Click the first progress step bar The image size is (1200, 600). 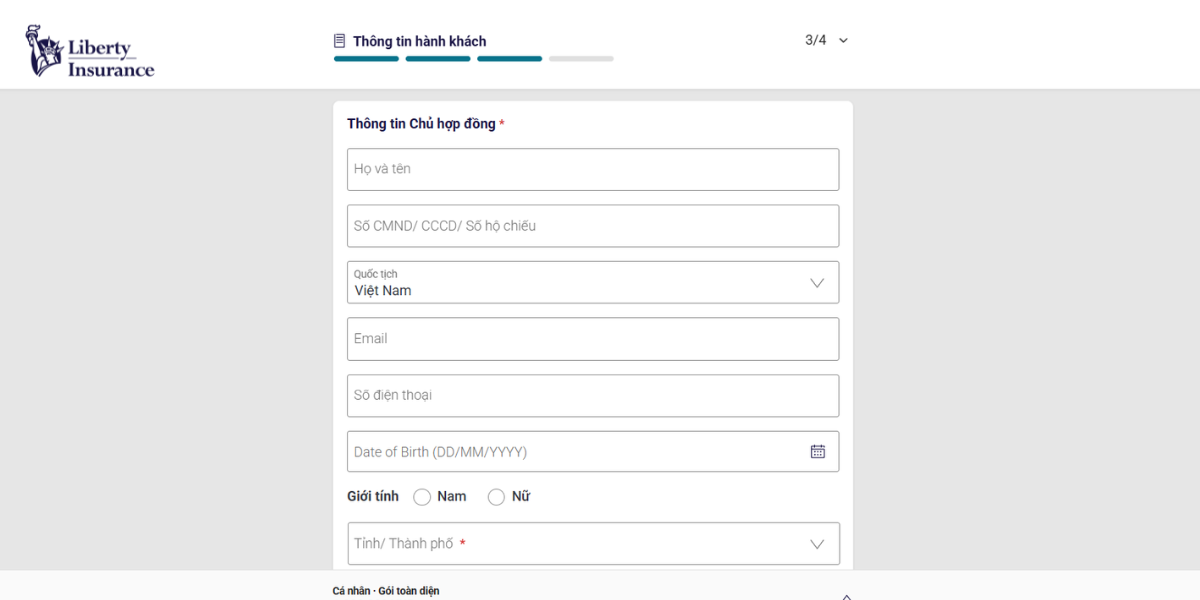pos(366,59)
